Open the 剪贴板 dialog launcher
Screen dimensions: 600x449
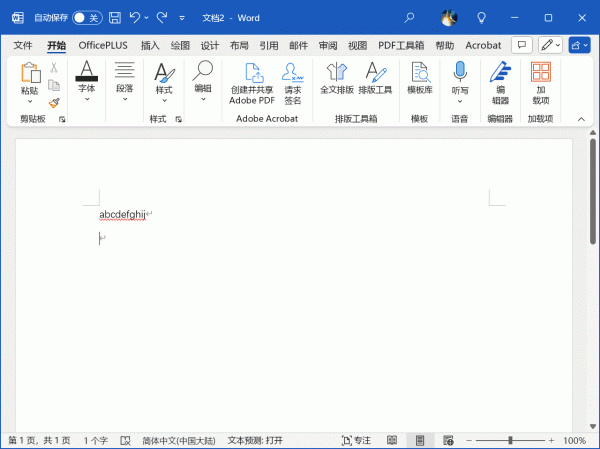click(62, 119)
